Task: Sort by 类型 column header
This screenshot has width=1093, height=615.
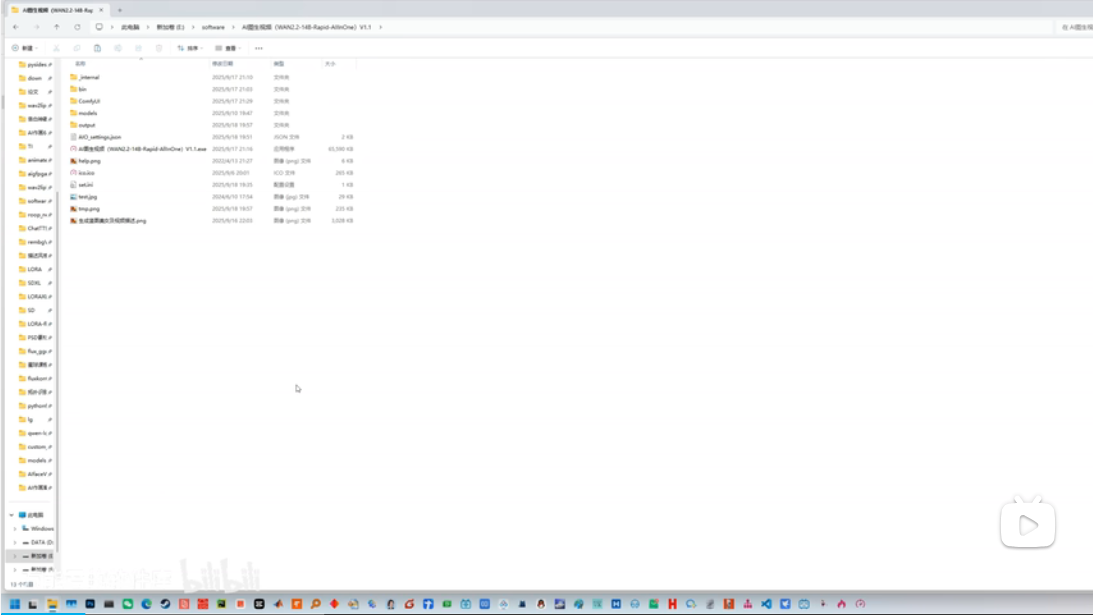Action: (x=279, y=63)
